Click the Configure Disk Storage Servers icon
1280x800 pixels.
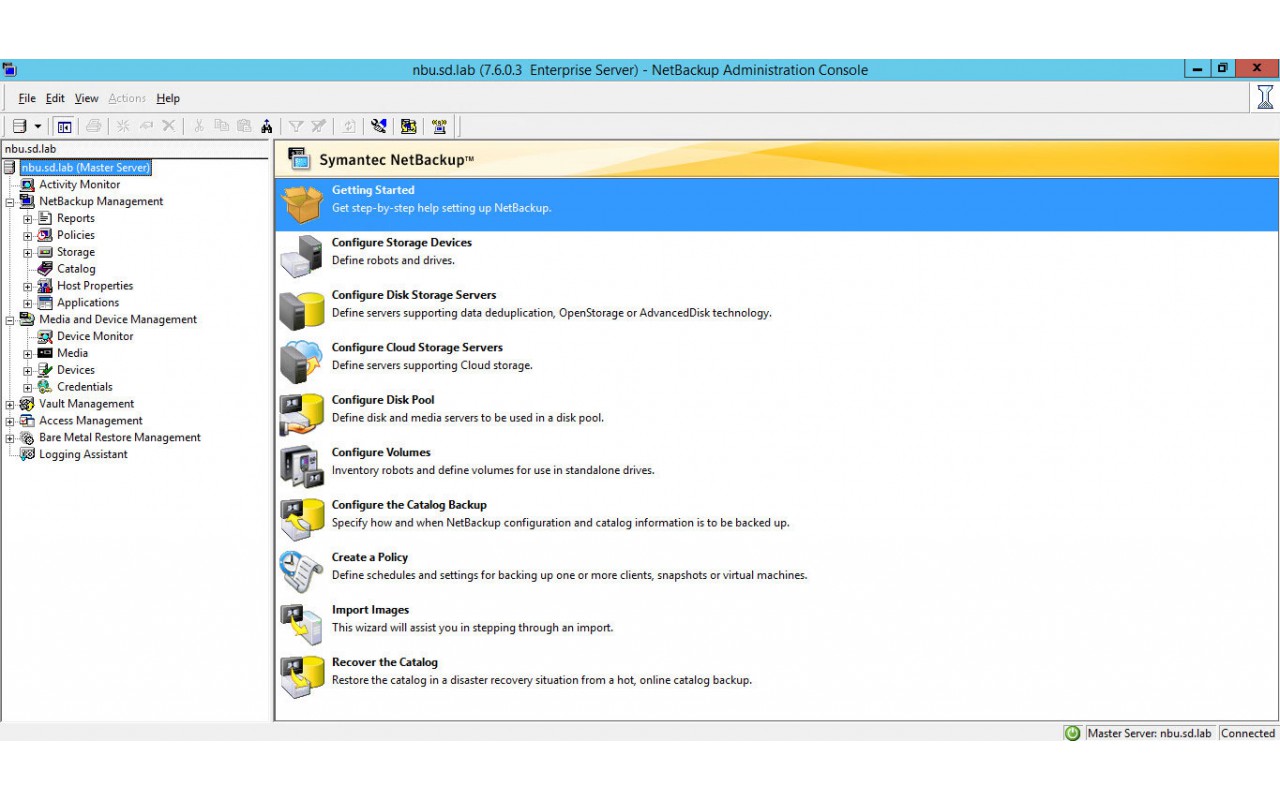302,309
